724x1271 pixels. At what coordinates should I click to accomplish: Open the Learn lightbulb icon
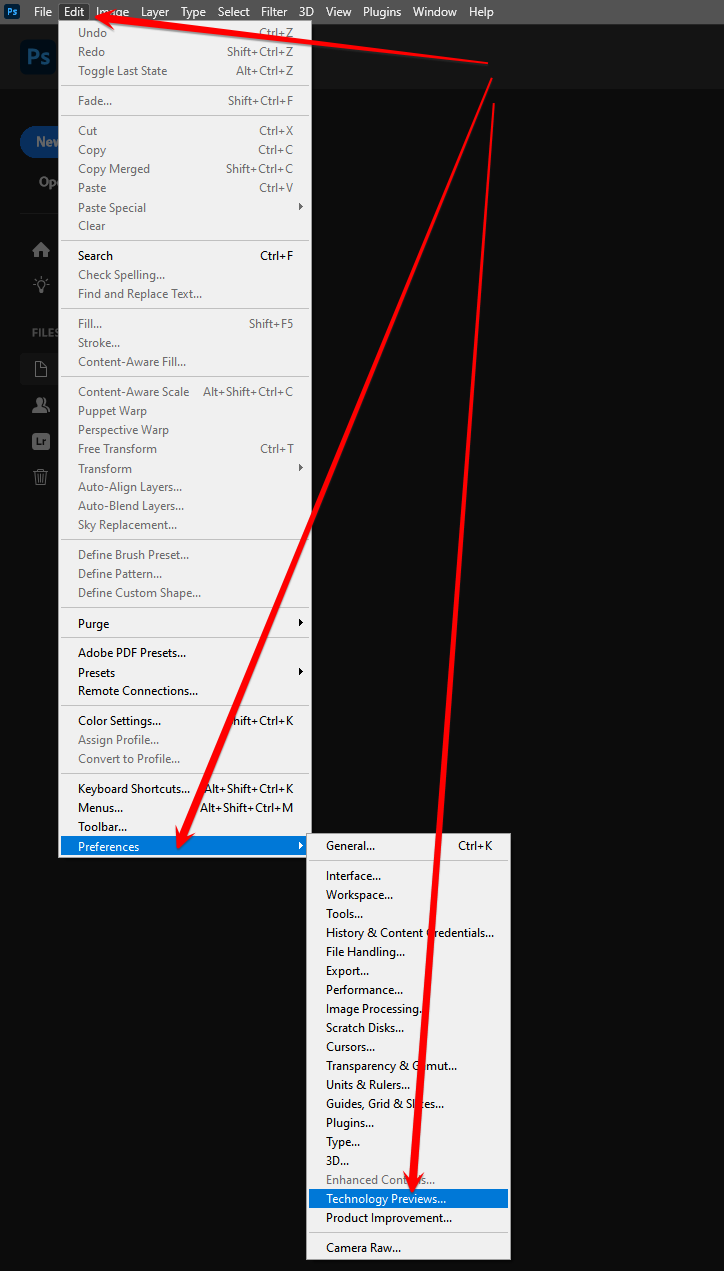(x=41, y=284)
